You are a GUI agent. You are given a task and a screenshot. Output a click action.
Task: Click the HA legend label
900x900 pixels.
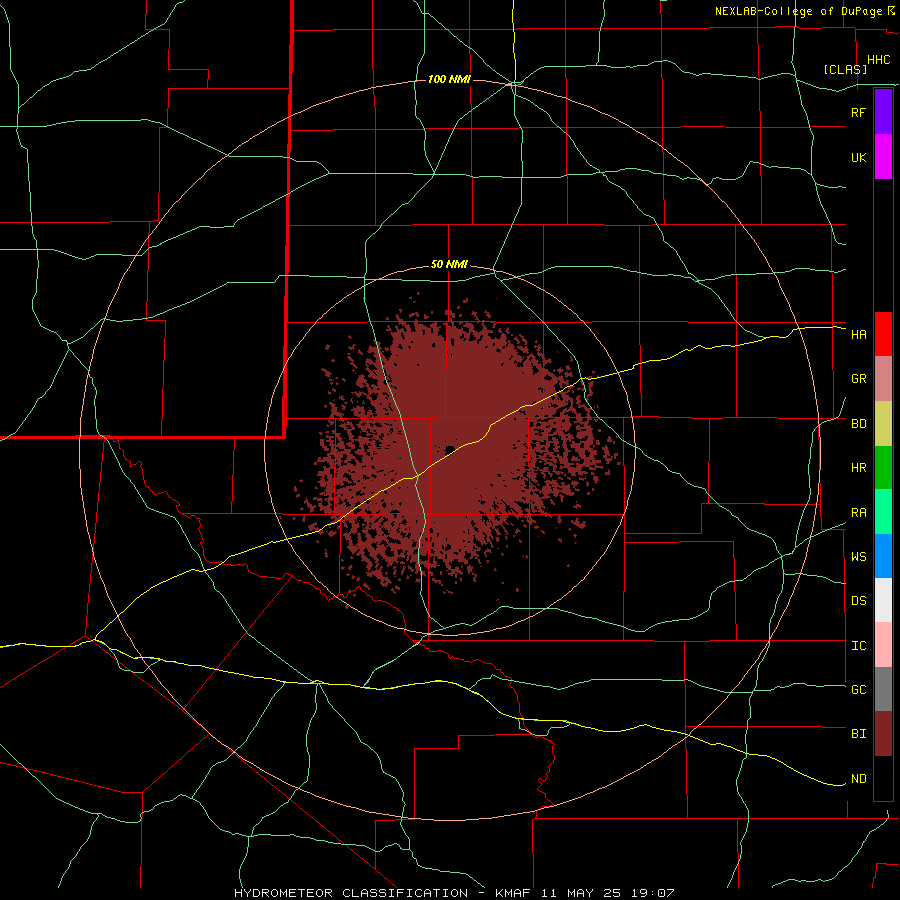tap(858, 335)
